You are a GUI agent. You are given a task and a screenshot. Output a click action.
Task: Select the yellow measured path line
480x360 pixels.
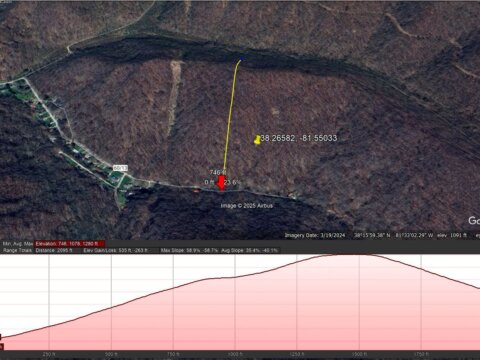point(230,115)
